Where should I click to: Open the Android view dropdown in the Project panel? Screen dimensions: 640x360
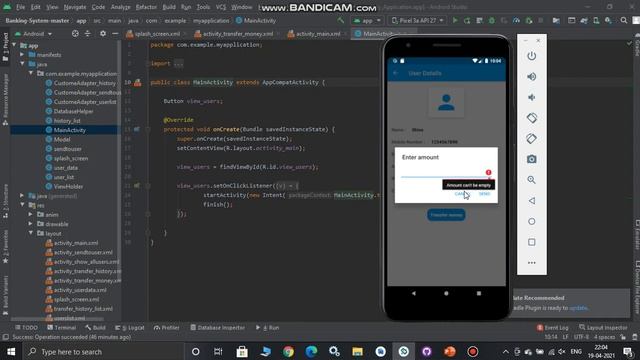(33, 33)
